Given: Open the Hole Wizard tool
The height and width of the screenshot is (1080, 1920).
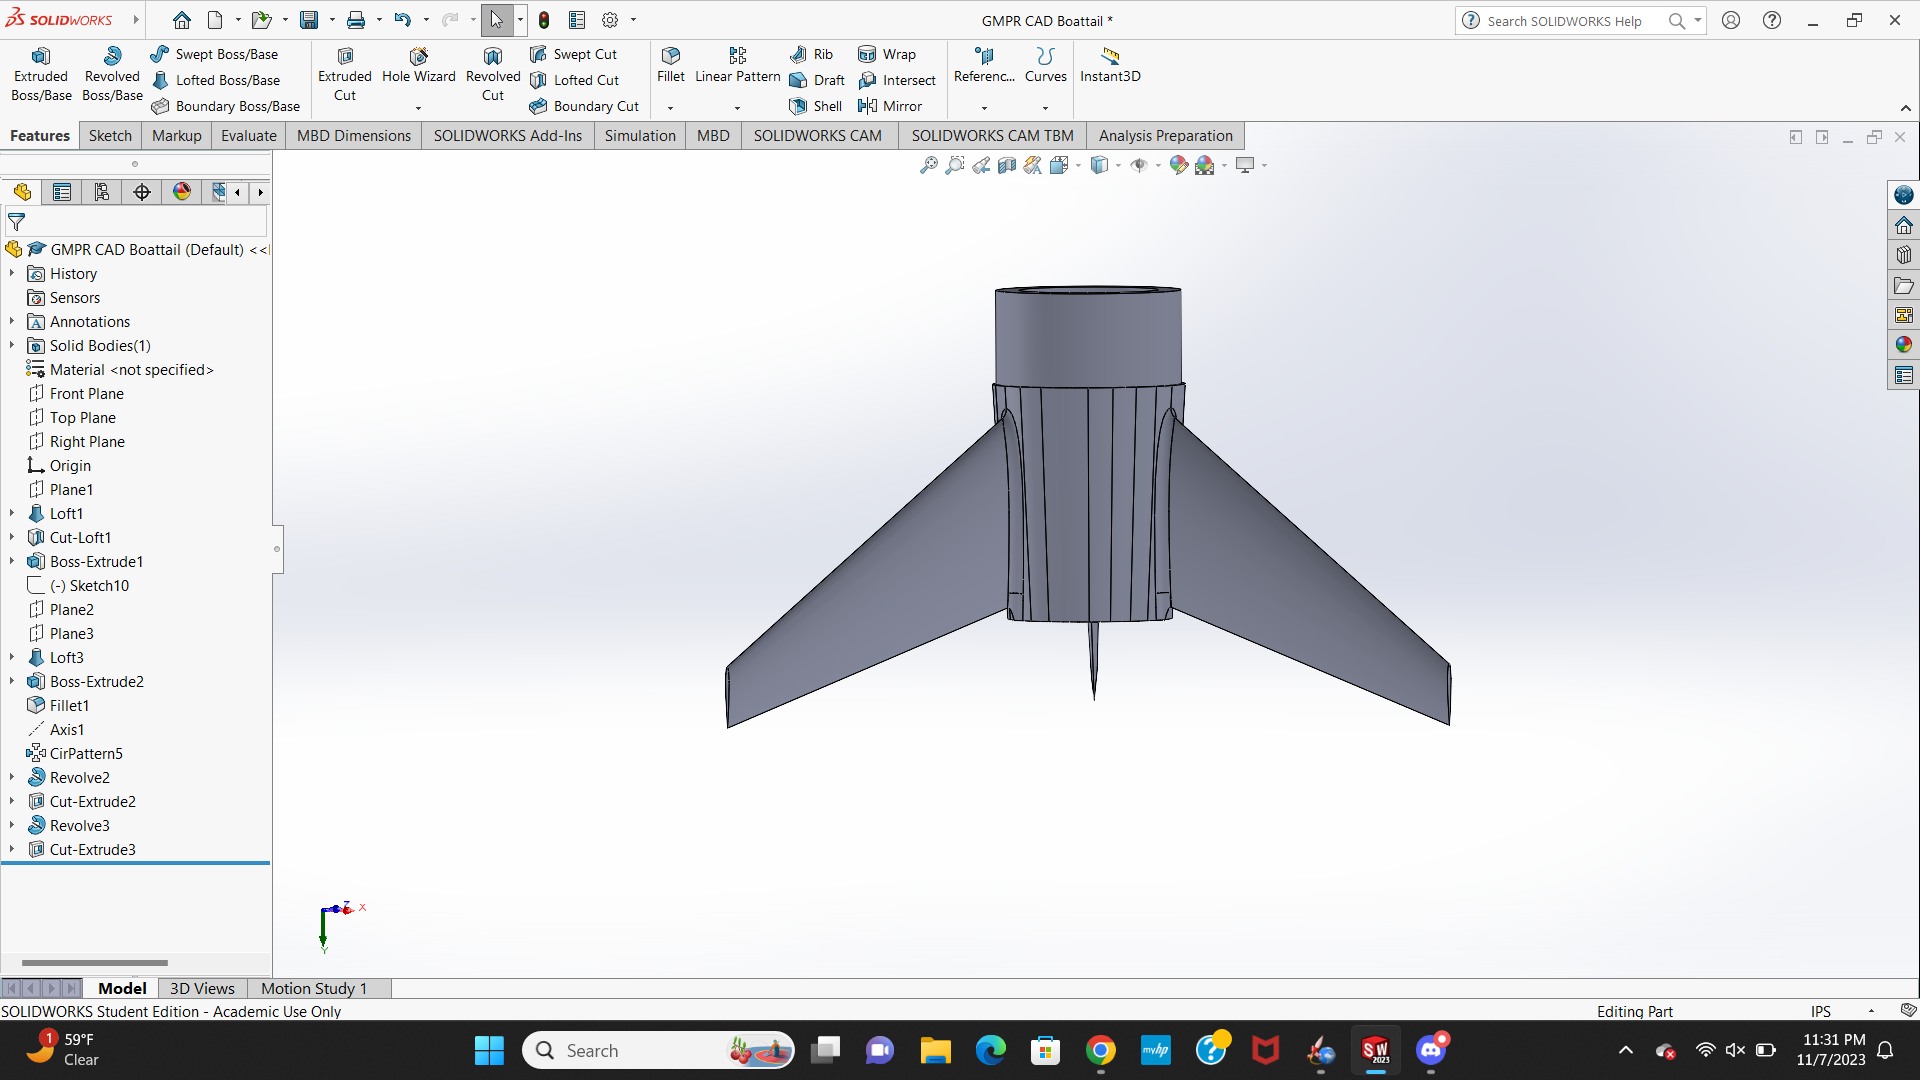Looking at the screenshot, I should 419,66.
